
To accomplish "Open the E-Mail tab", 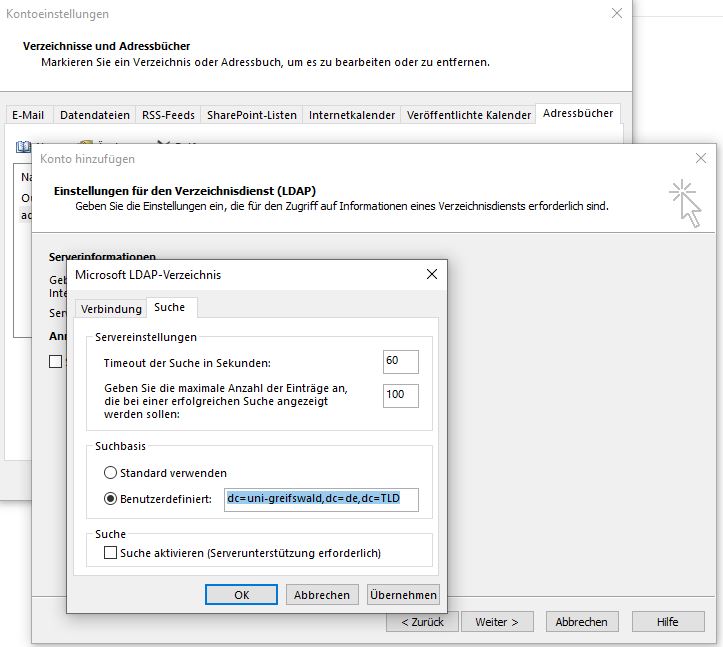I will pos(28,115).
